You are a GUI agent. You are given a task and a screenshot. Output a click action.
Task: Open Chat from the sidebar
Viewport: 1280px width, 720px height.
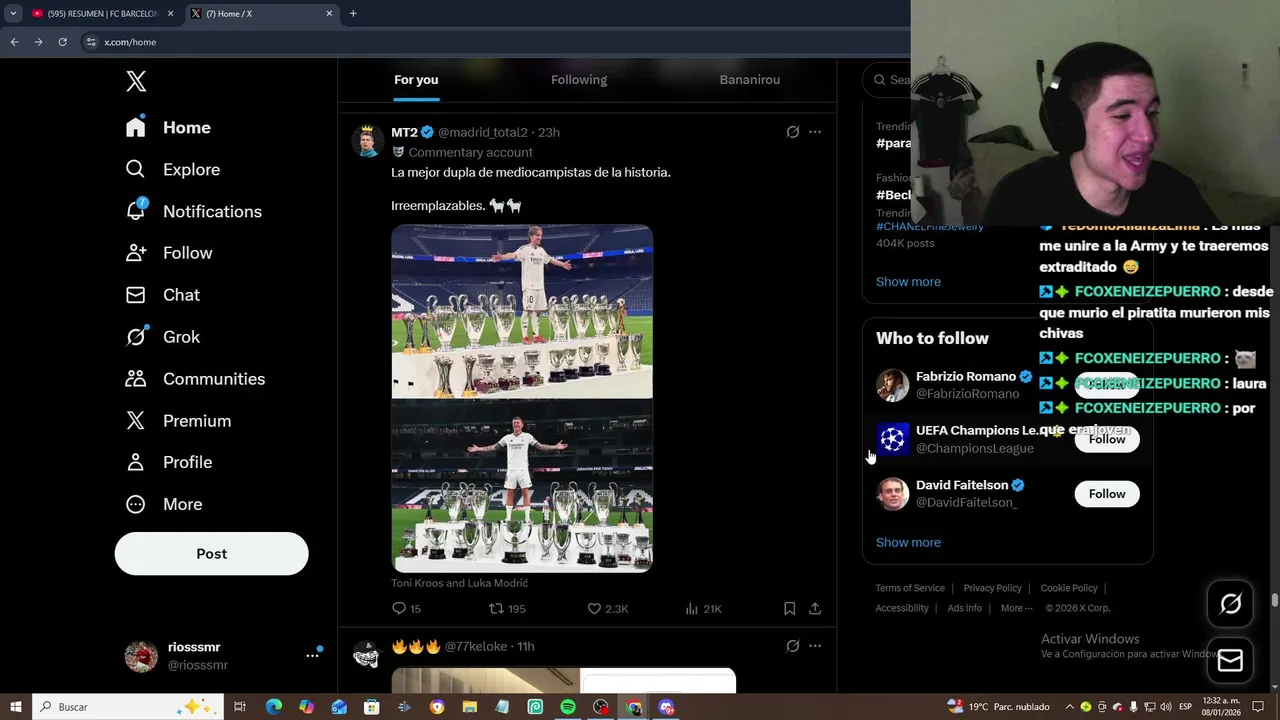pos(162,295)
